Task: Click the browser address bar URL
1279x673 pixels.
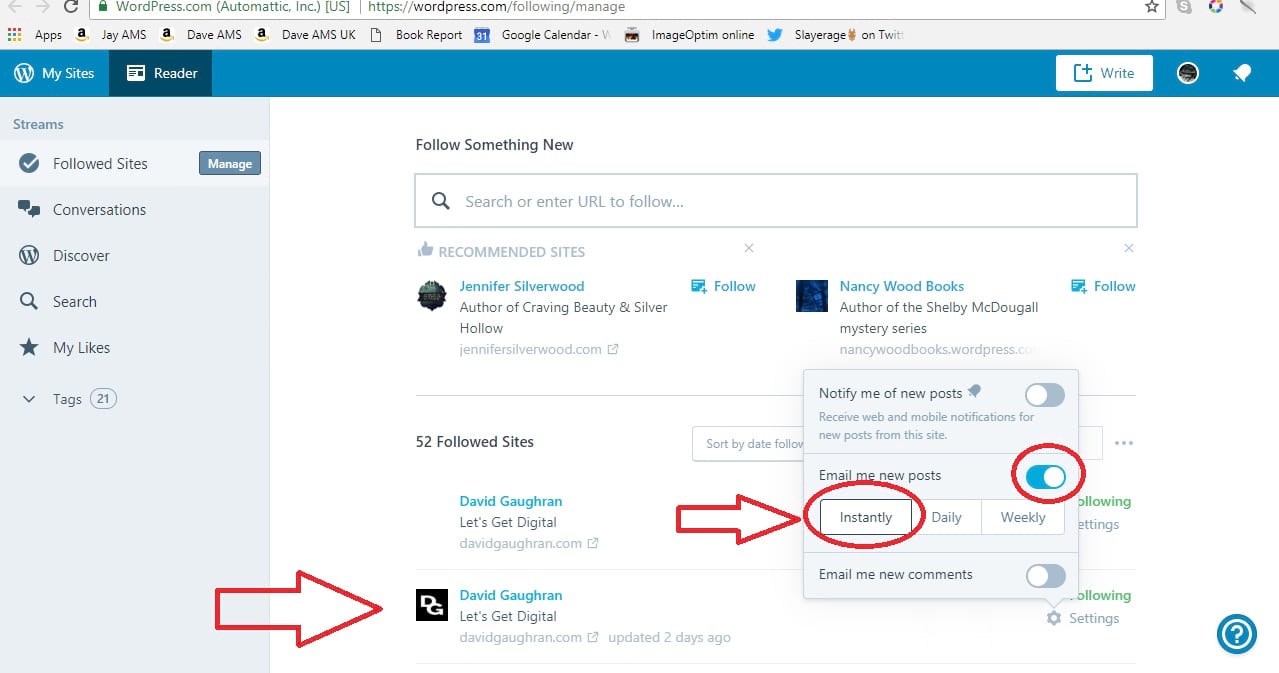Action: coord(497,6)
